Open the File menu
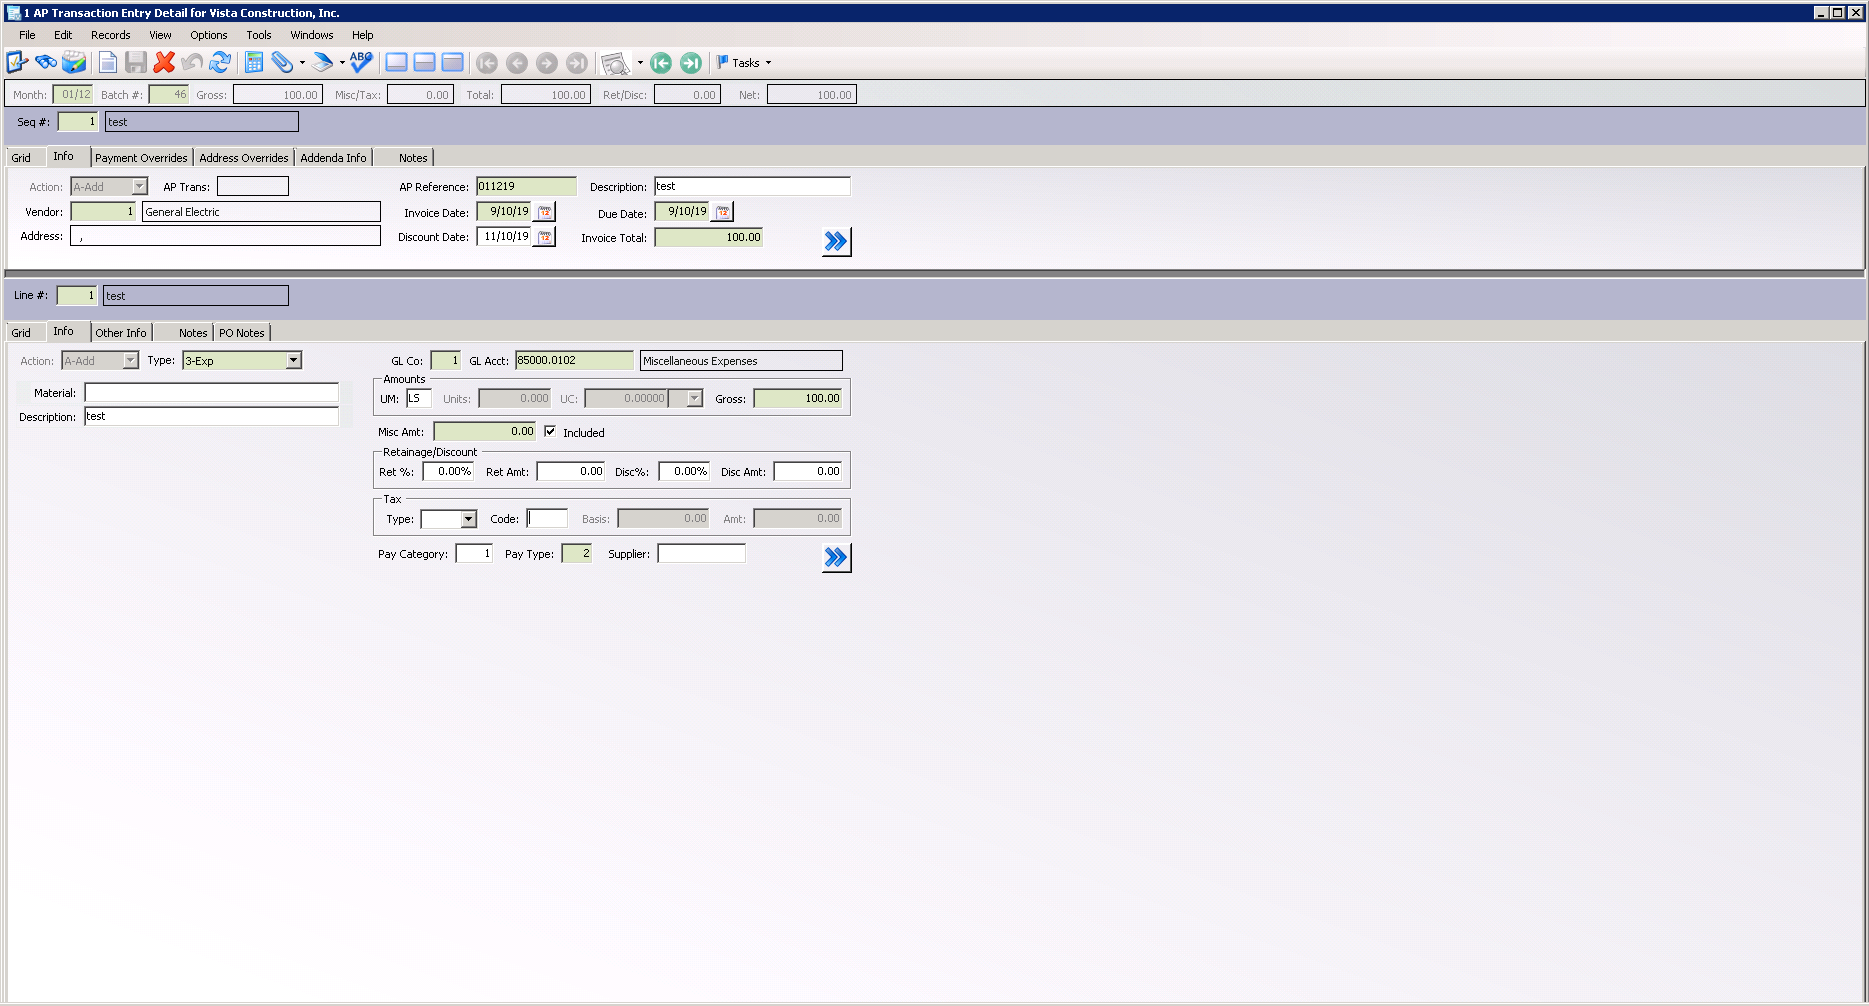 coord(27,35)
